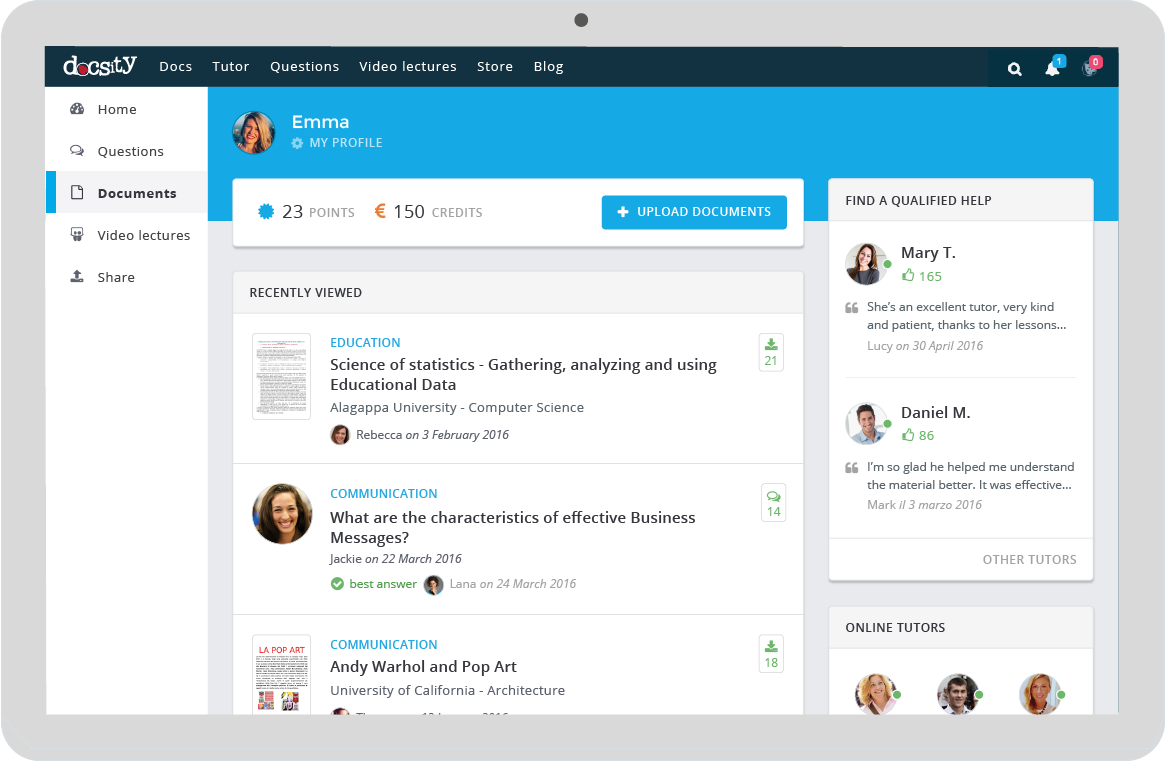Select Share in the left sidebar
This screenshot has height=761, width=1165.
(x=116, y=278)
